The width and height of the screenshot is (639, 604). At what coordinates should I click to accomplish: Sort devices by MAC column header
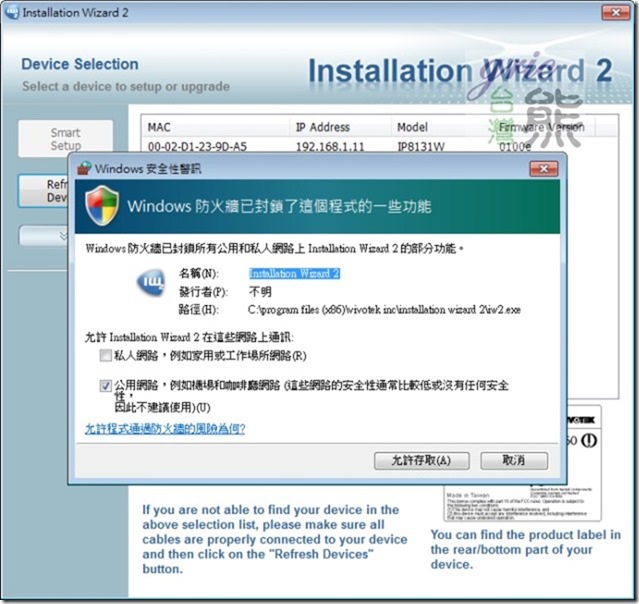pos(216,127)
